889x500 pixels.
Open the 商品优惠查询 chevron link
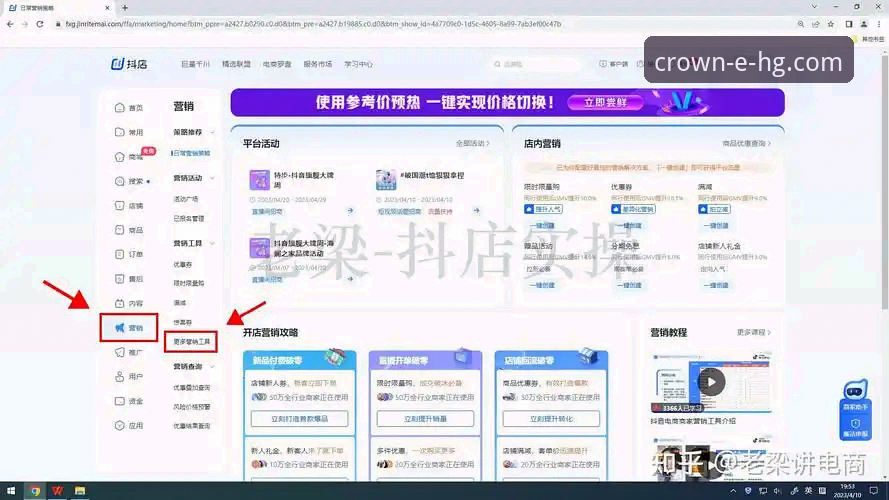point(746,143)
